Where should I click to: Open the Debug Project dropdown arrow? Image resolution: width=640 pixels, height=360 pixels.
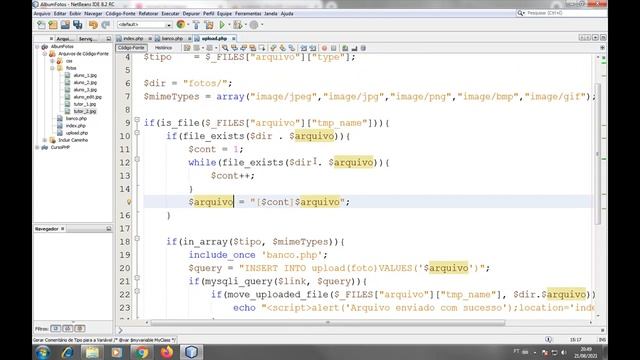(245, 25)
